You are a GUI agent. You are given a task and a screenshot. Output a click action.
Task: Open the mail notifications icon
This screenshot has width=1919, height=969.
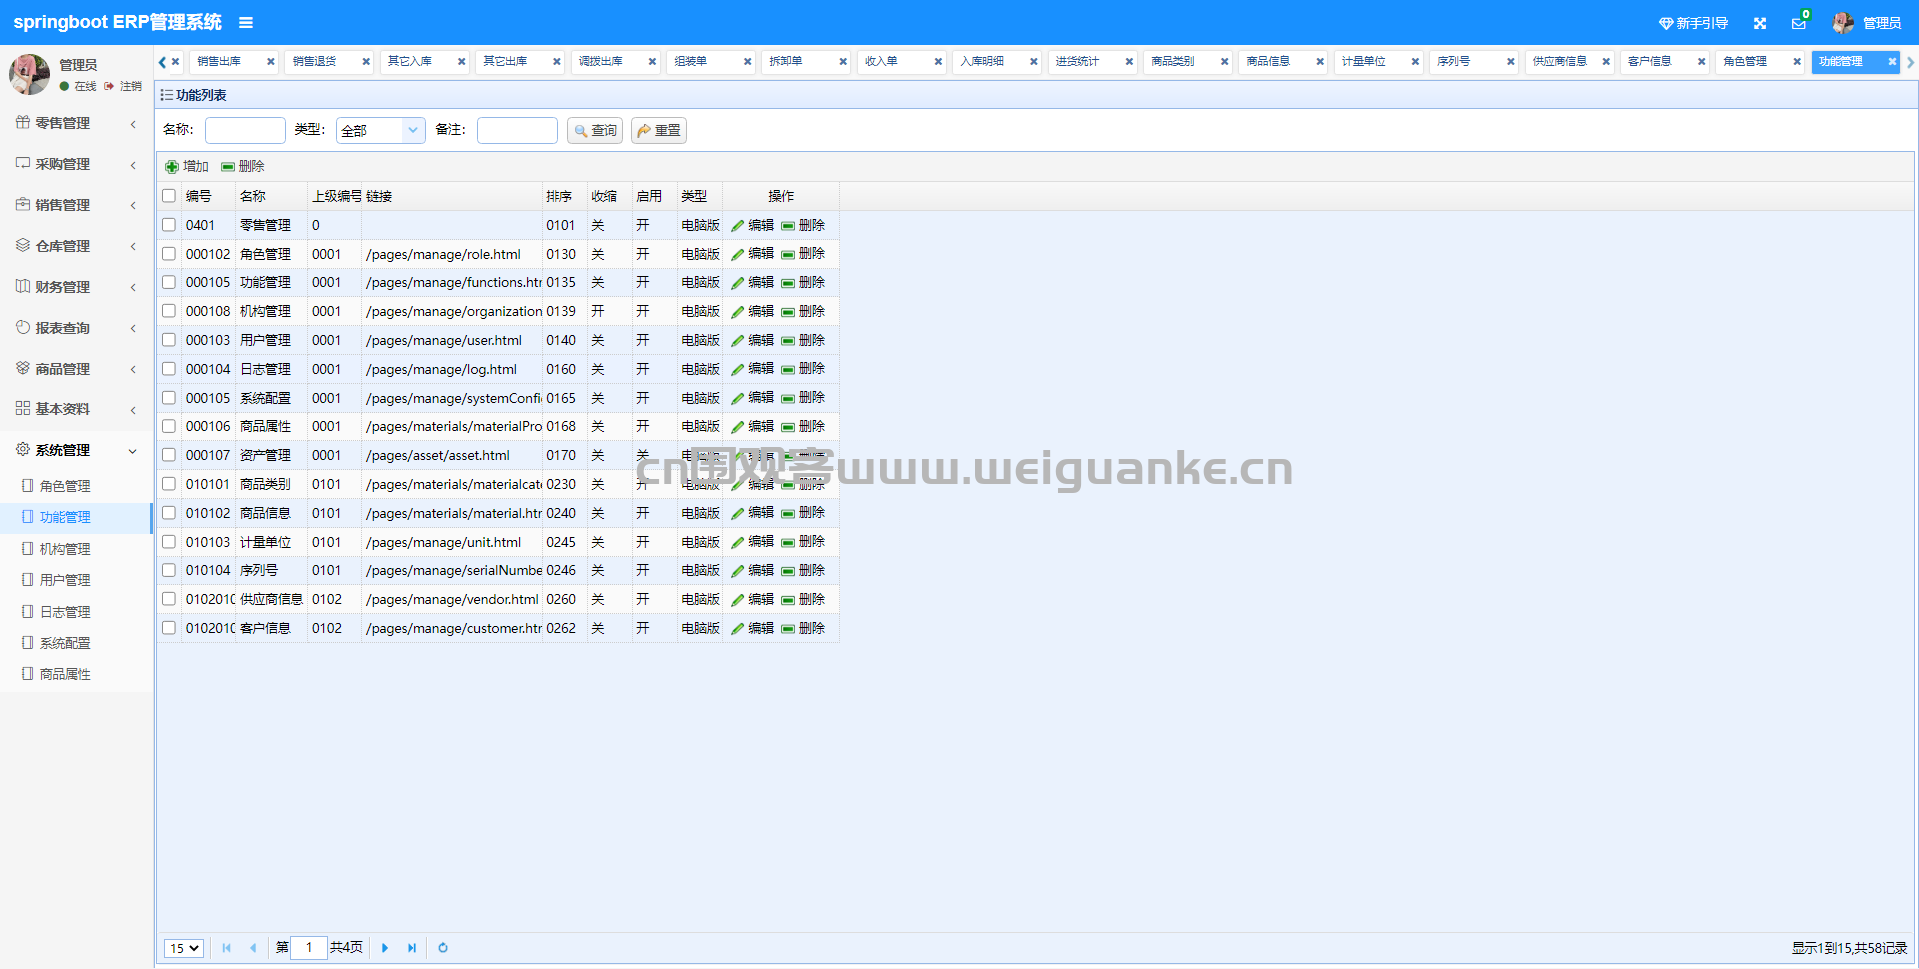pyautogui.click(x=1799, y=23)
